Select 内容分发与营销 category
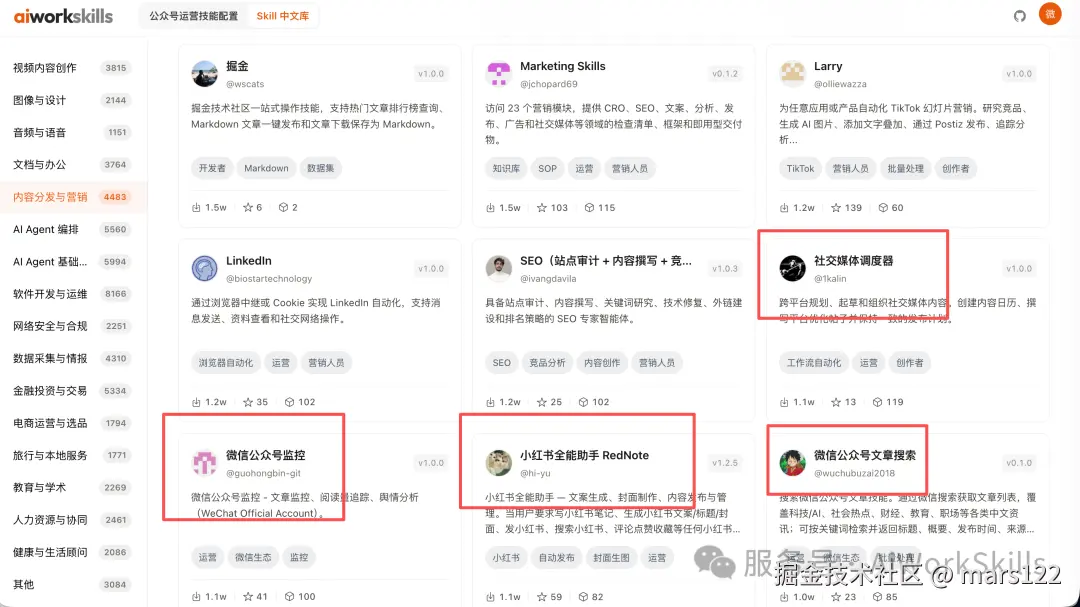The width and height of the screenshot is (1080, 607). tap(72, 197)
